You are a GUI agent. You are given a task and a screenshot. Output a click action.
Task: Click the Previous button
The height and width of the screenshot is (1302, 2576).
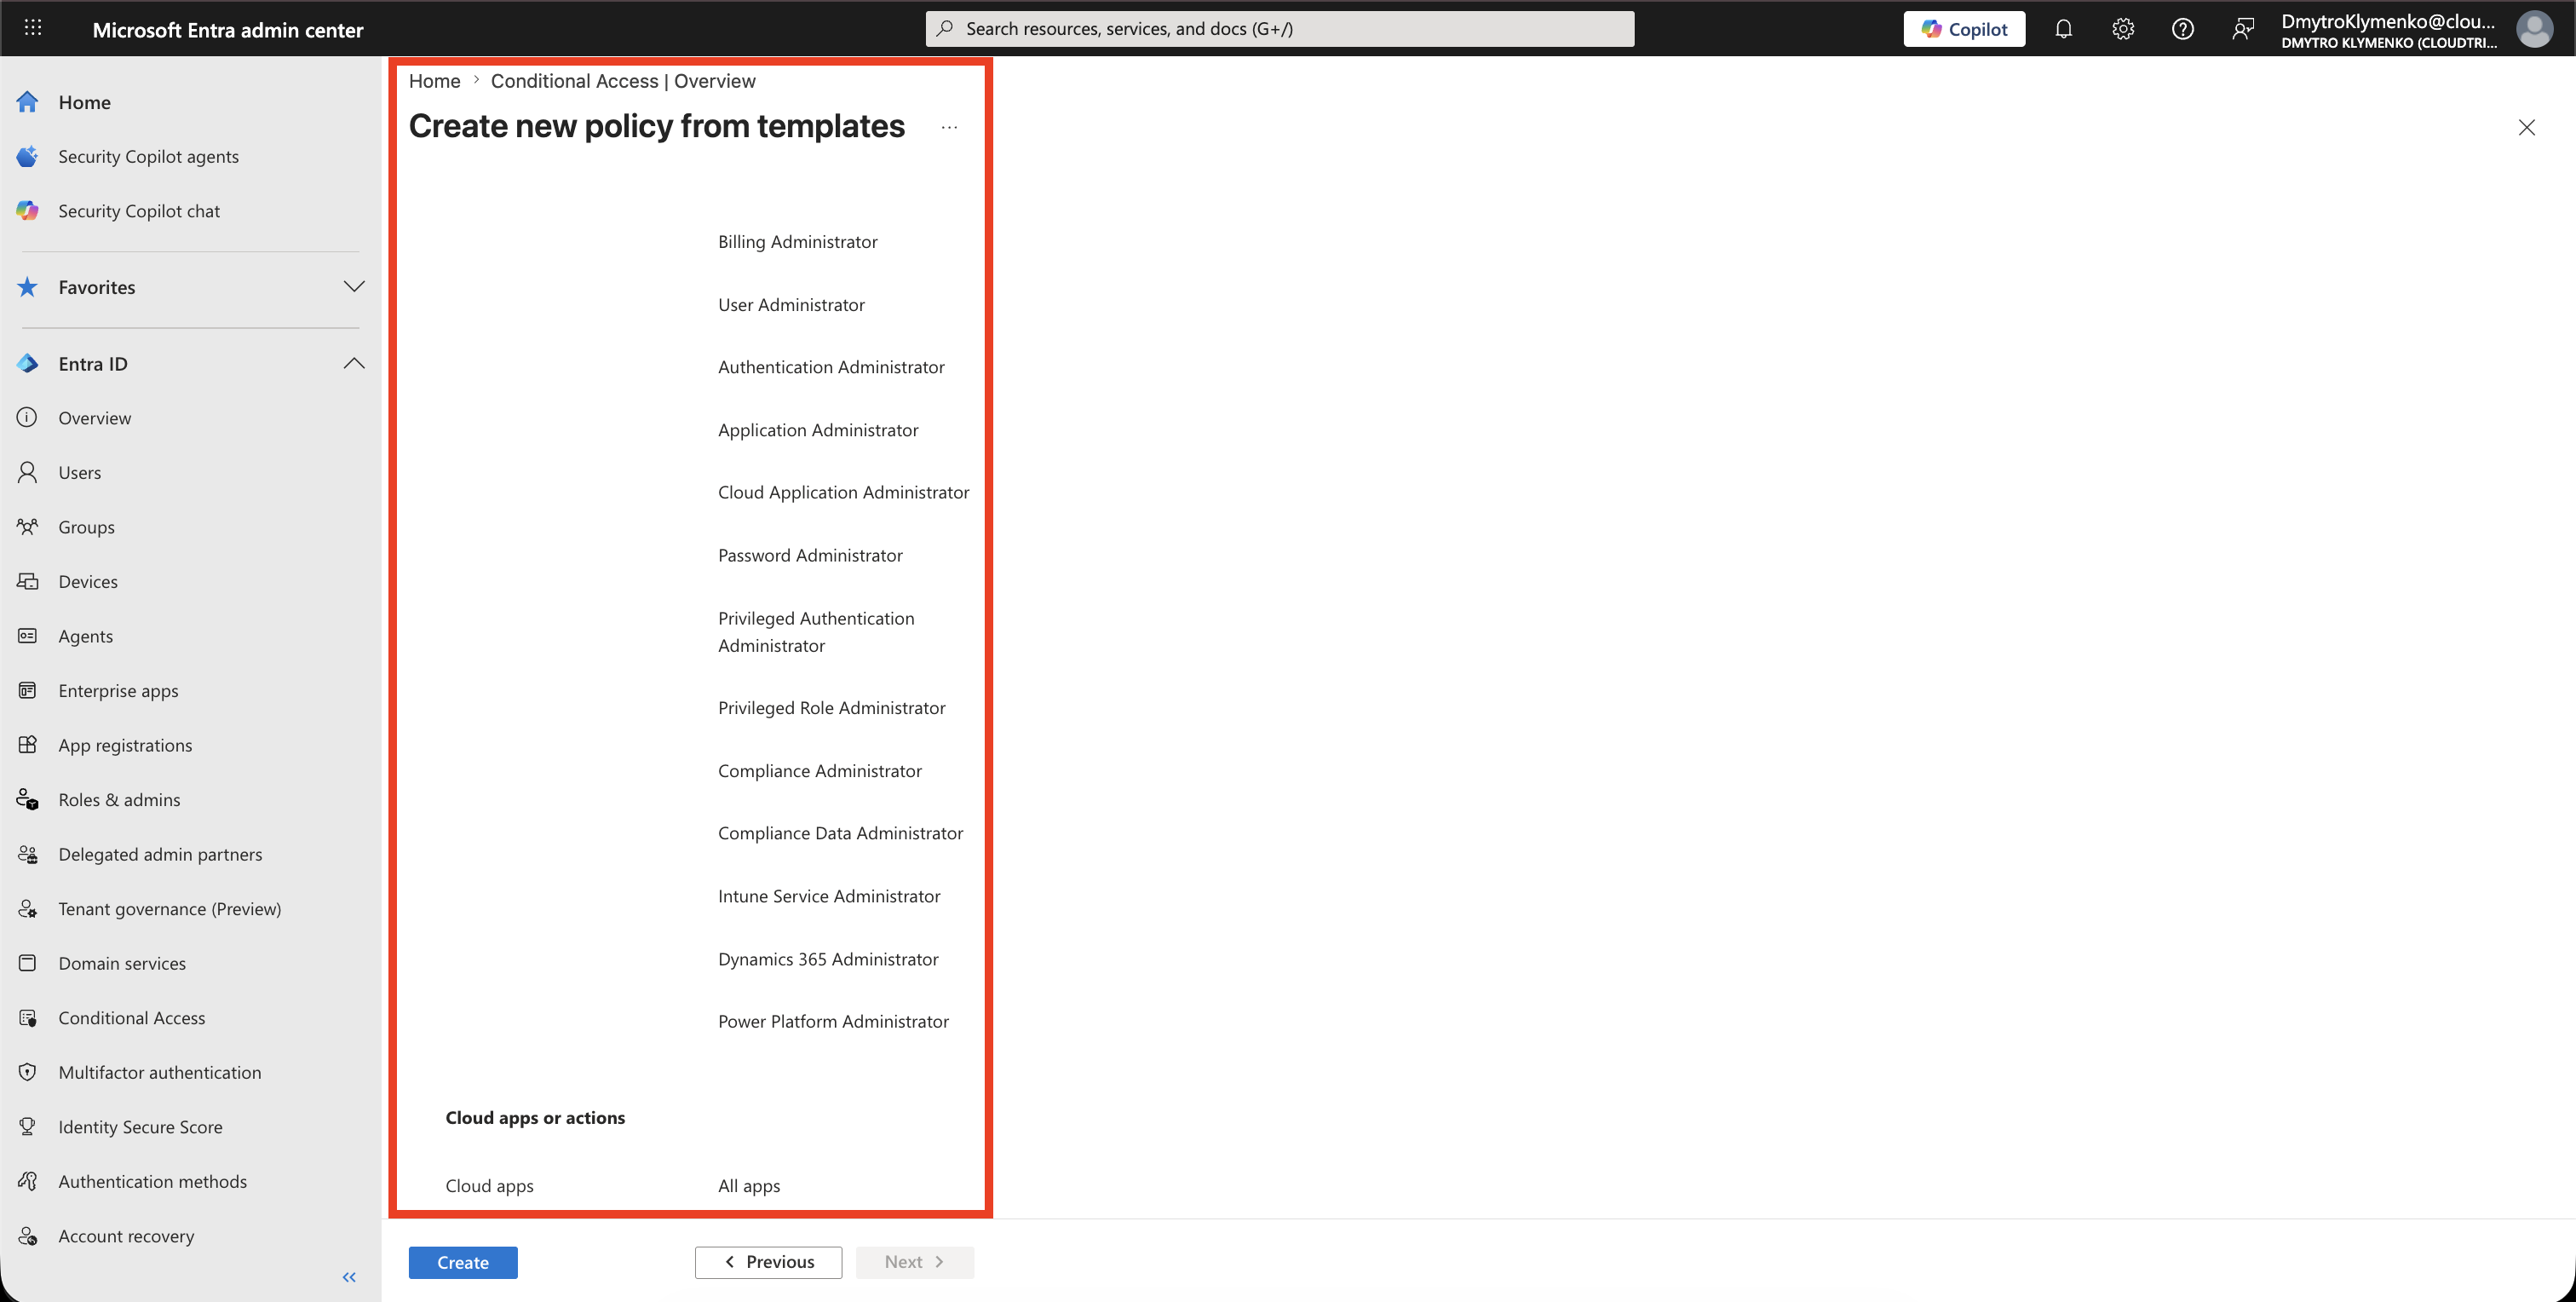(x=768, y=1262)
